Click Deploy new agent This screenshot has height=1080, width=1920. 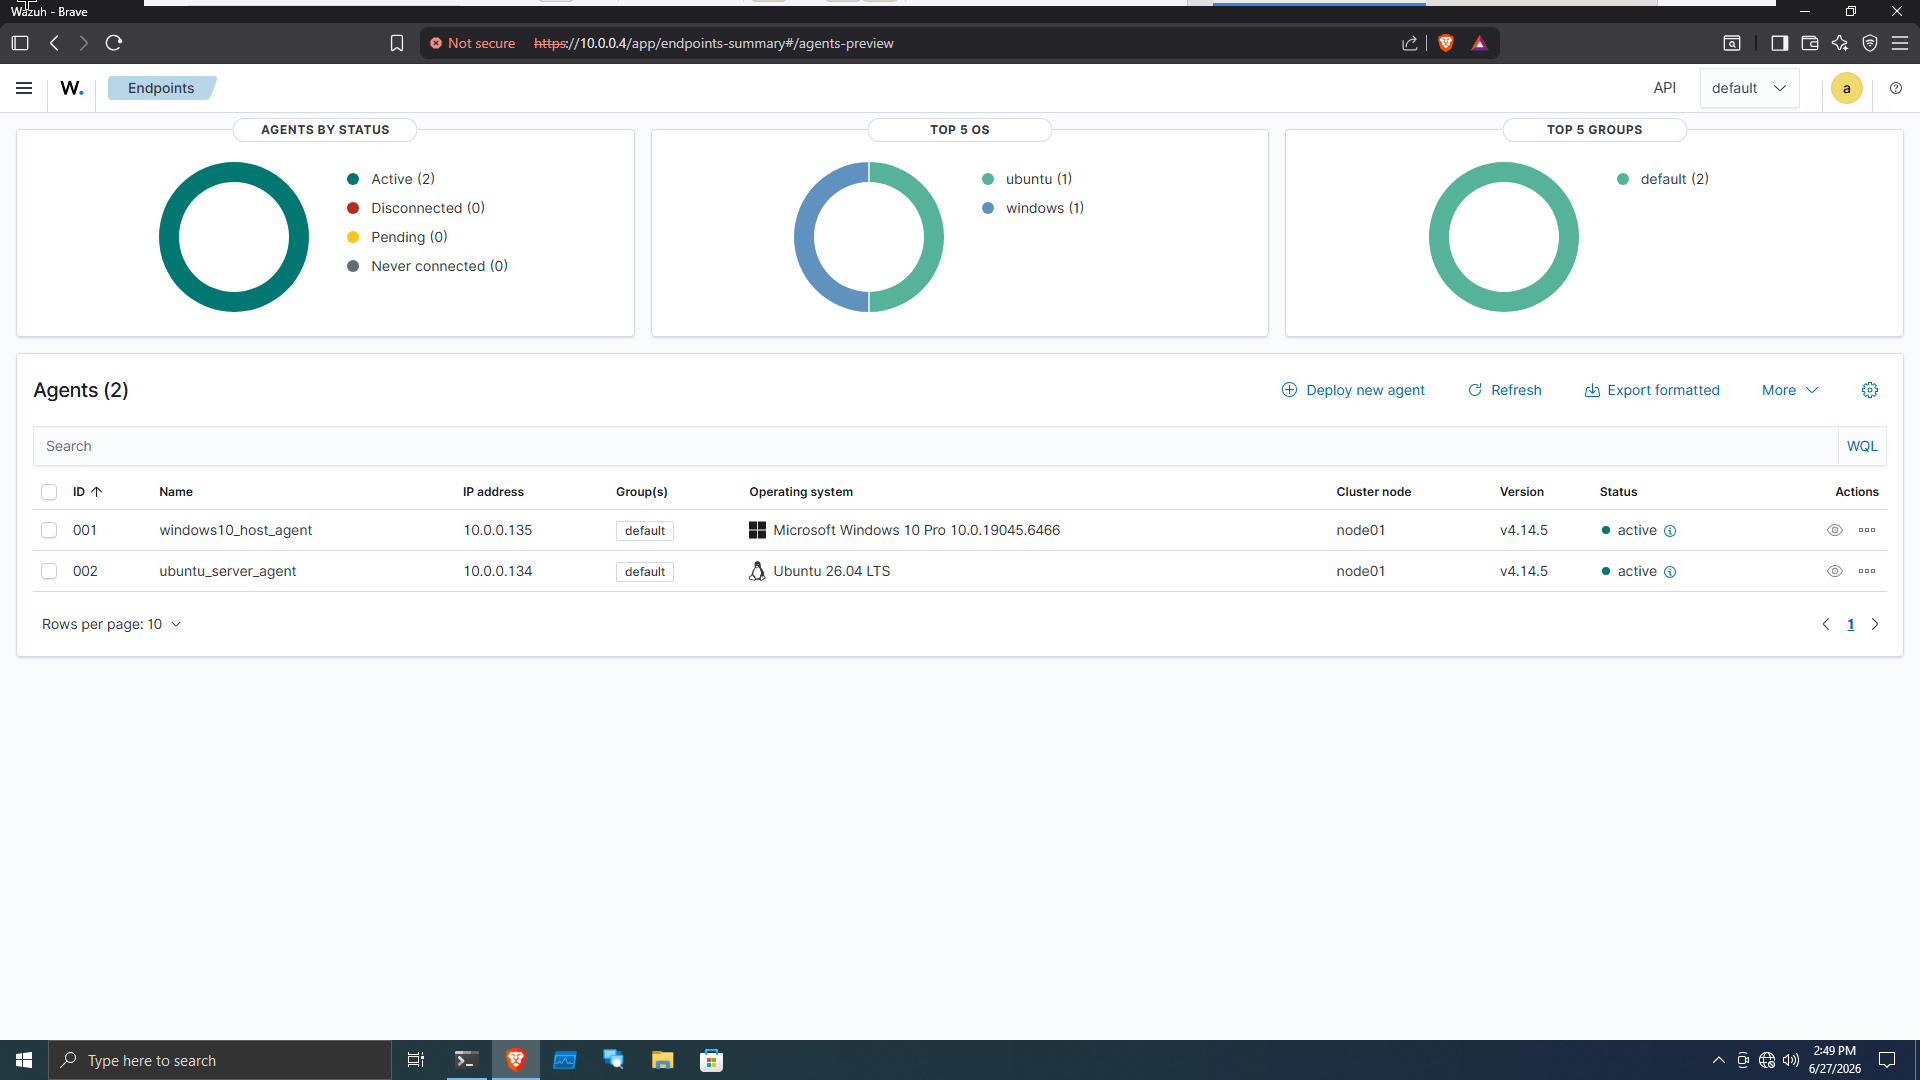tap(1353, 390)
